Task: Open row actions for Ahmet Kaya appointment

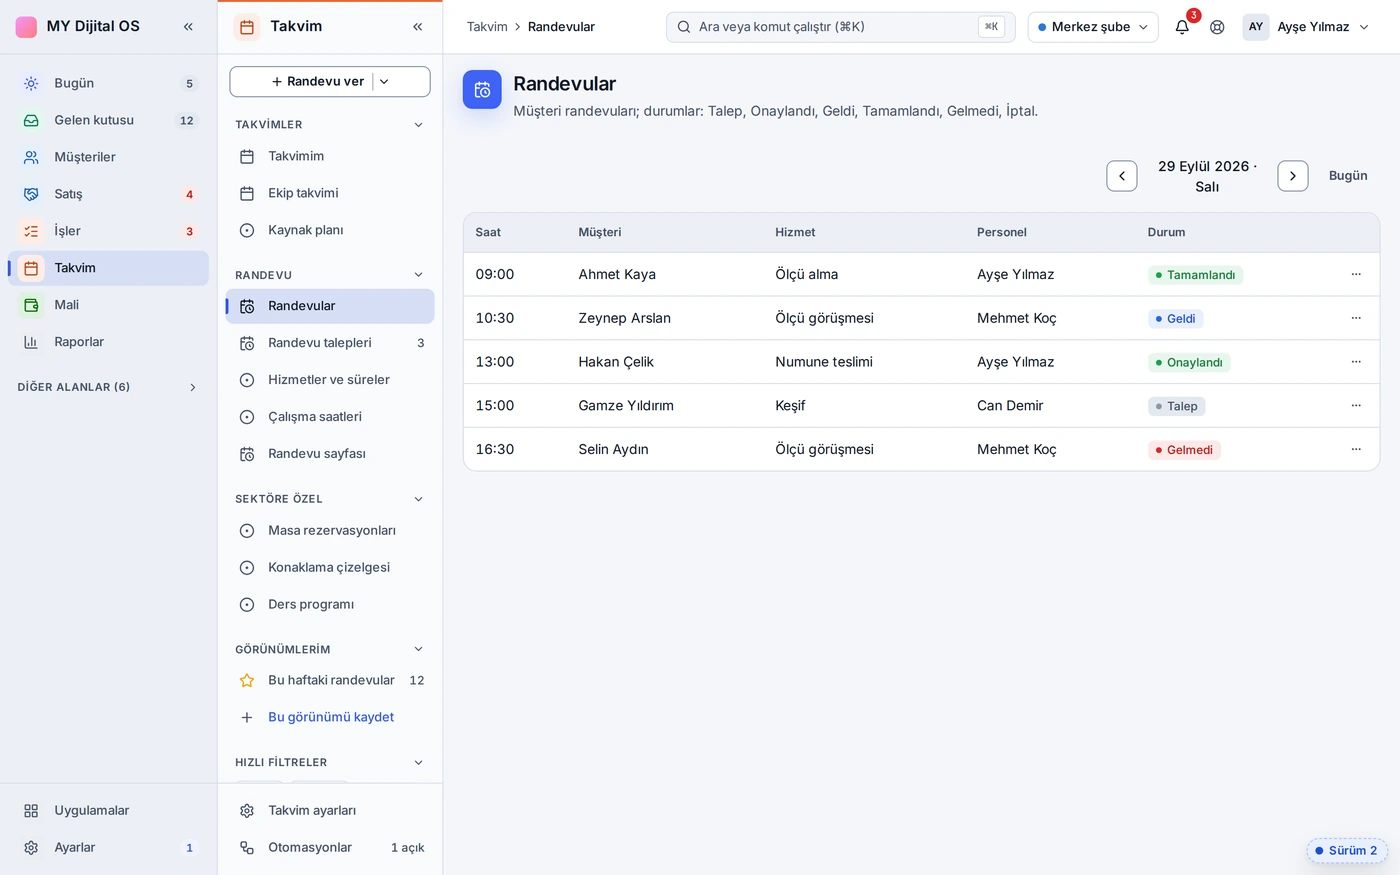Action: point(1356,274)
